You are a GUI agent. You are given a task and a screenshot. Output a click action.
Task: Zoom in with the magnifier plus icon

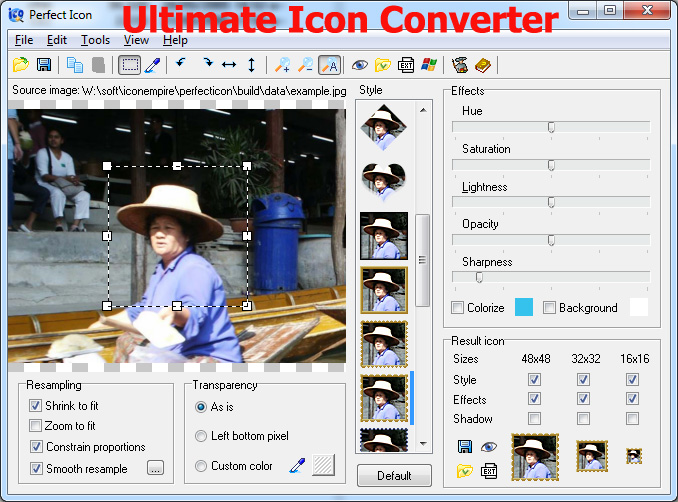coord(283,65)
